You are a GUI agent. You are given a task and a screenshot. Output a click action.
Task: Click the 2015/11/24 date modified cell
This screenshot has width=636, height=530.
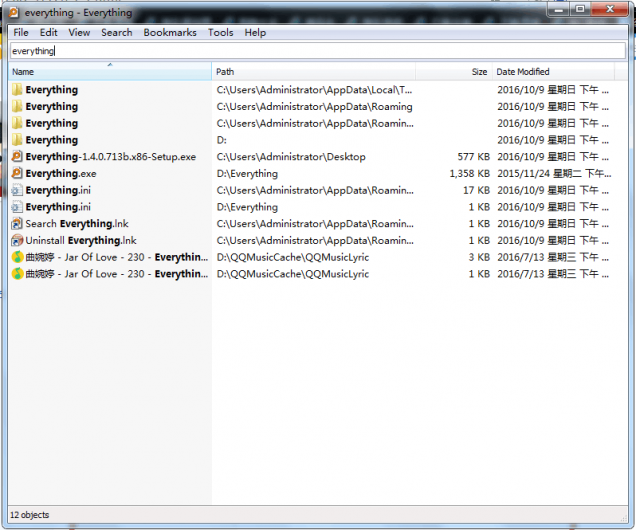pyautogui.click(x=554, y=174)
